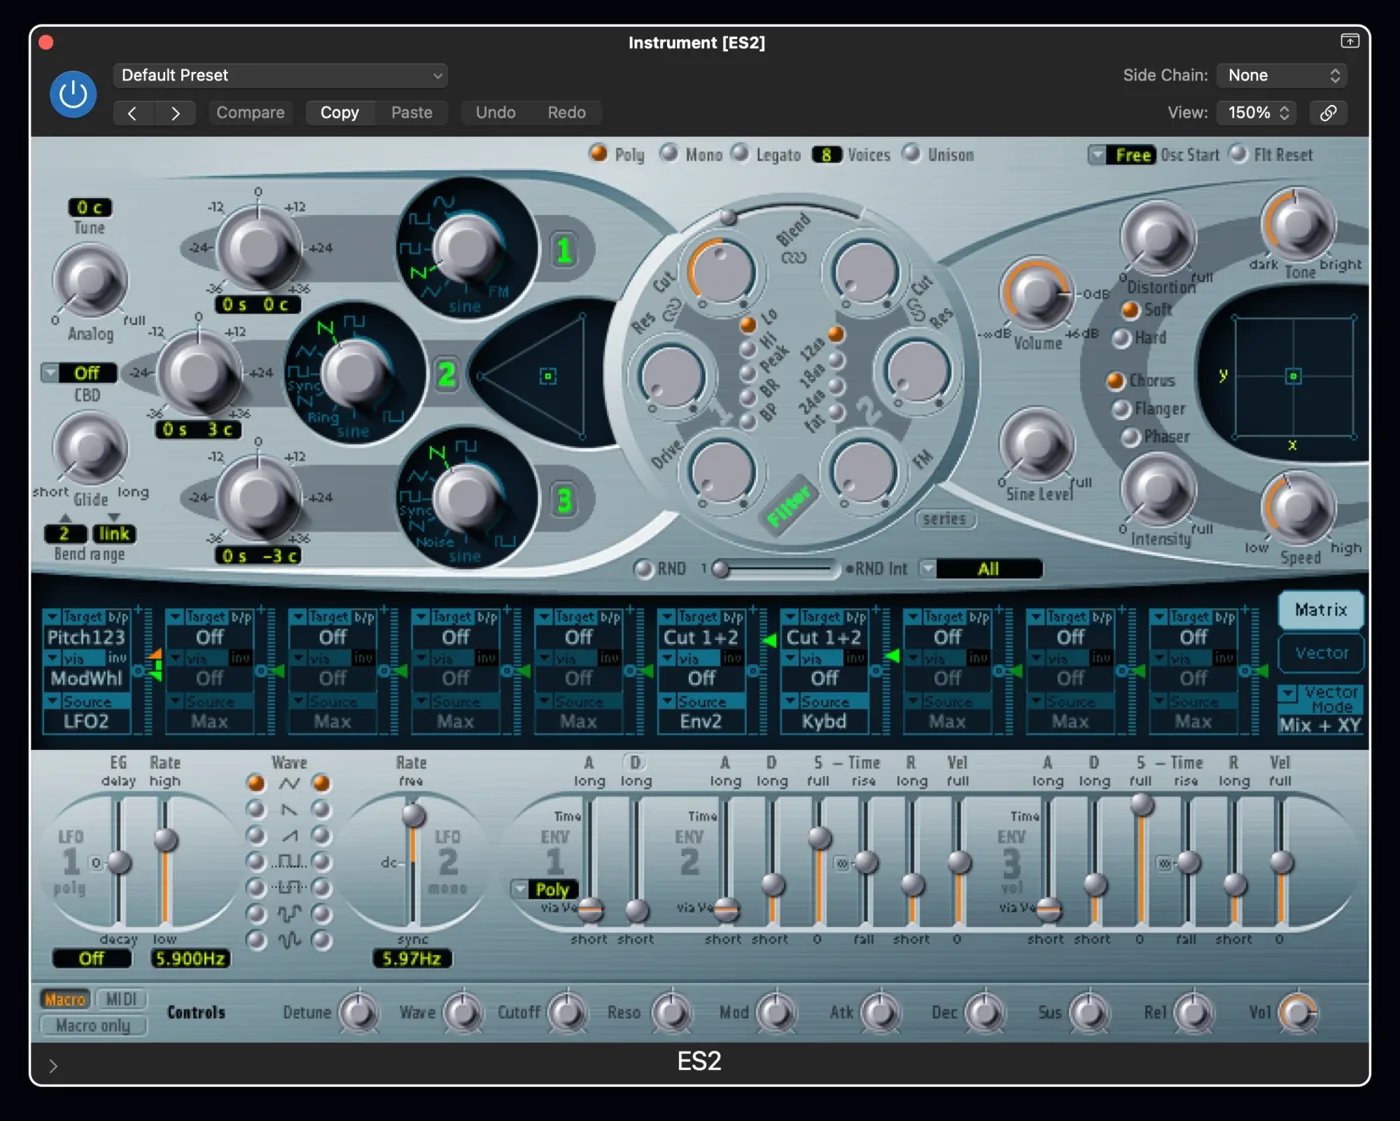Image resolution: width=1400 pixels, height=1121 pixels.
Task: Switch to the Matrix tab
Action: click(x=1321, y=610)
